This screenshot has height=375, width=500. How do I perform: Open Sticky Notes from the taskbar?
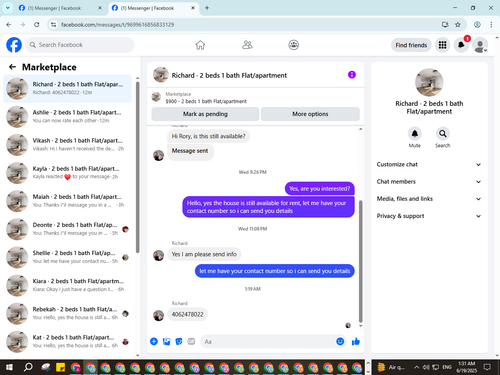(60, 367)
